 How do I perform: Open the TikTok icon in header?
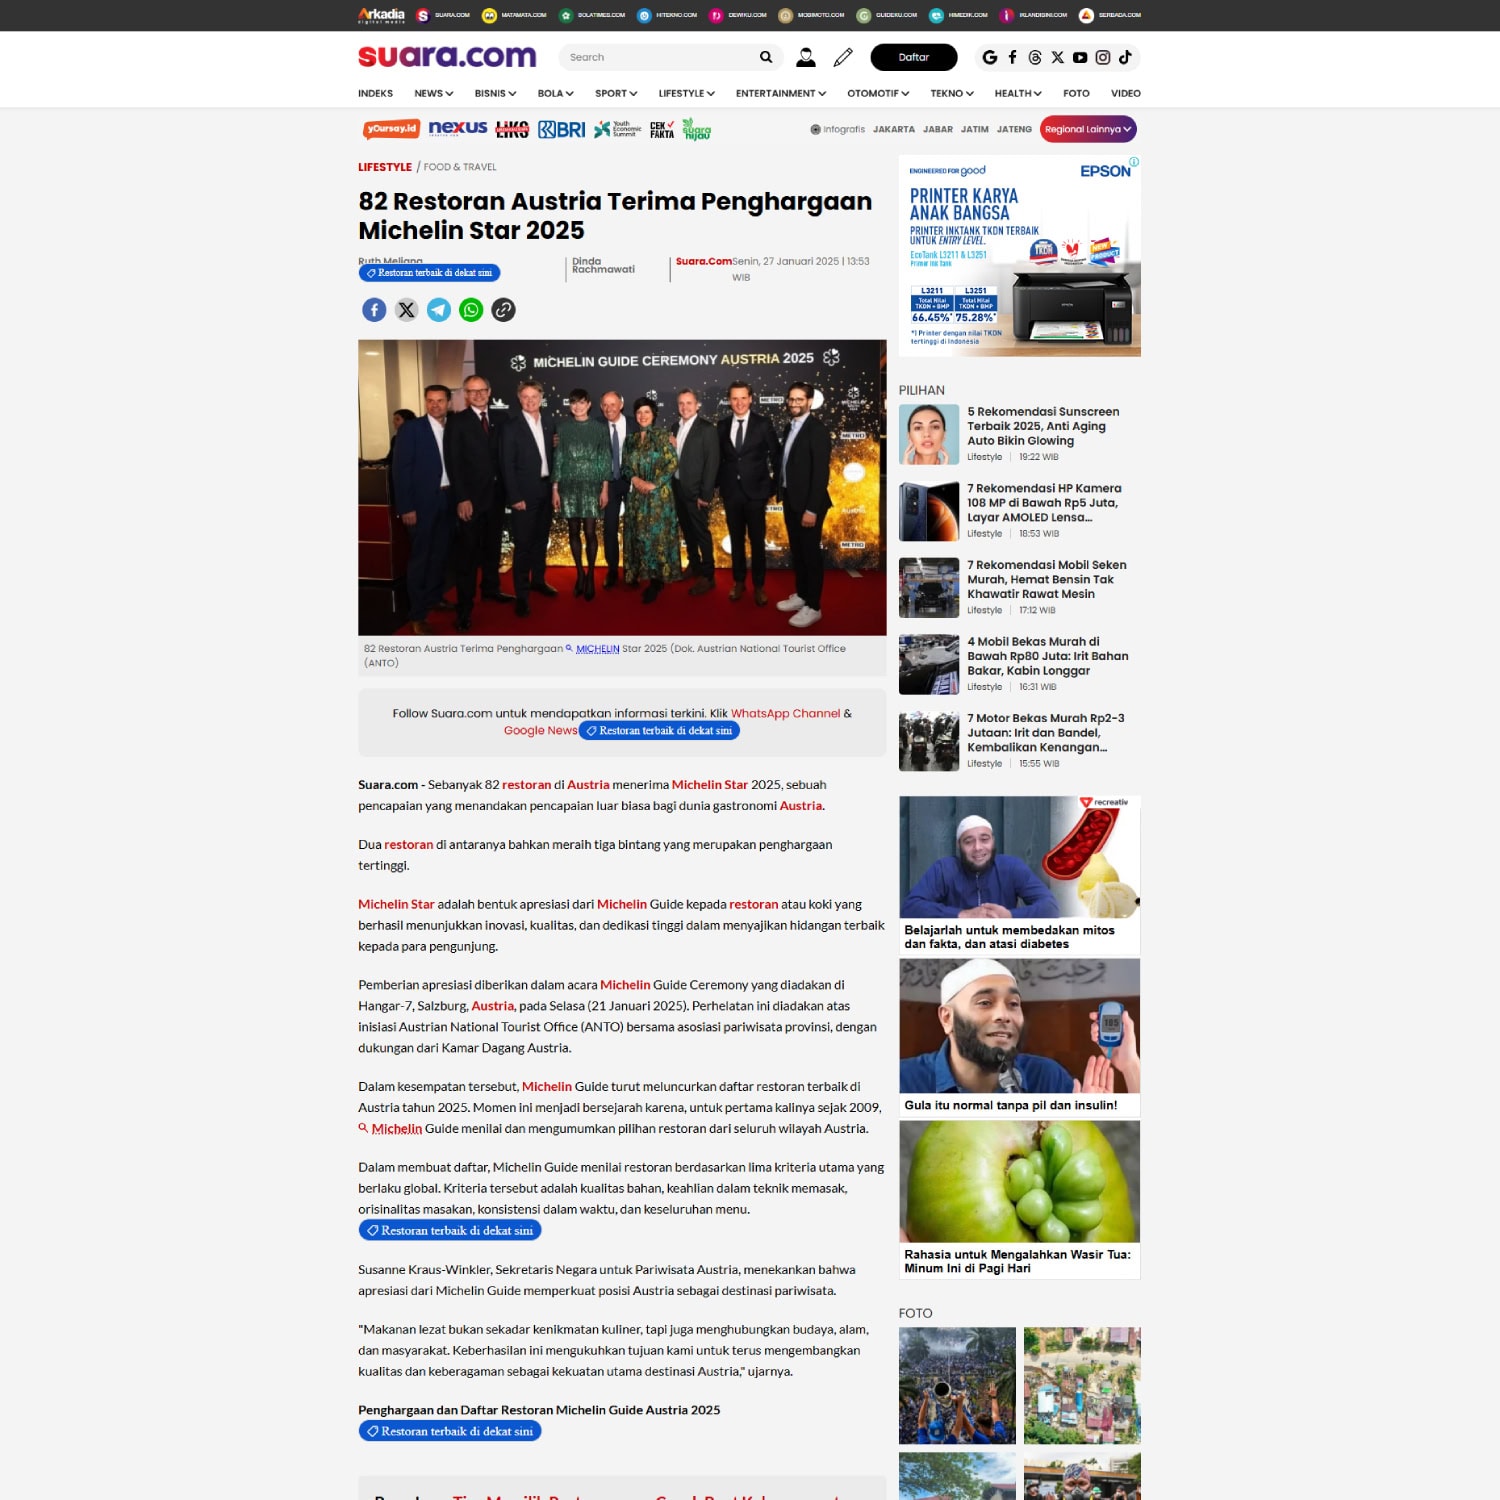click(1125, 57)
